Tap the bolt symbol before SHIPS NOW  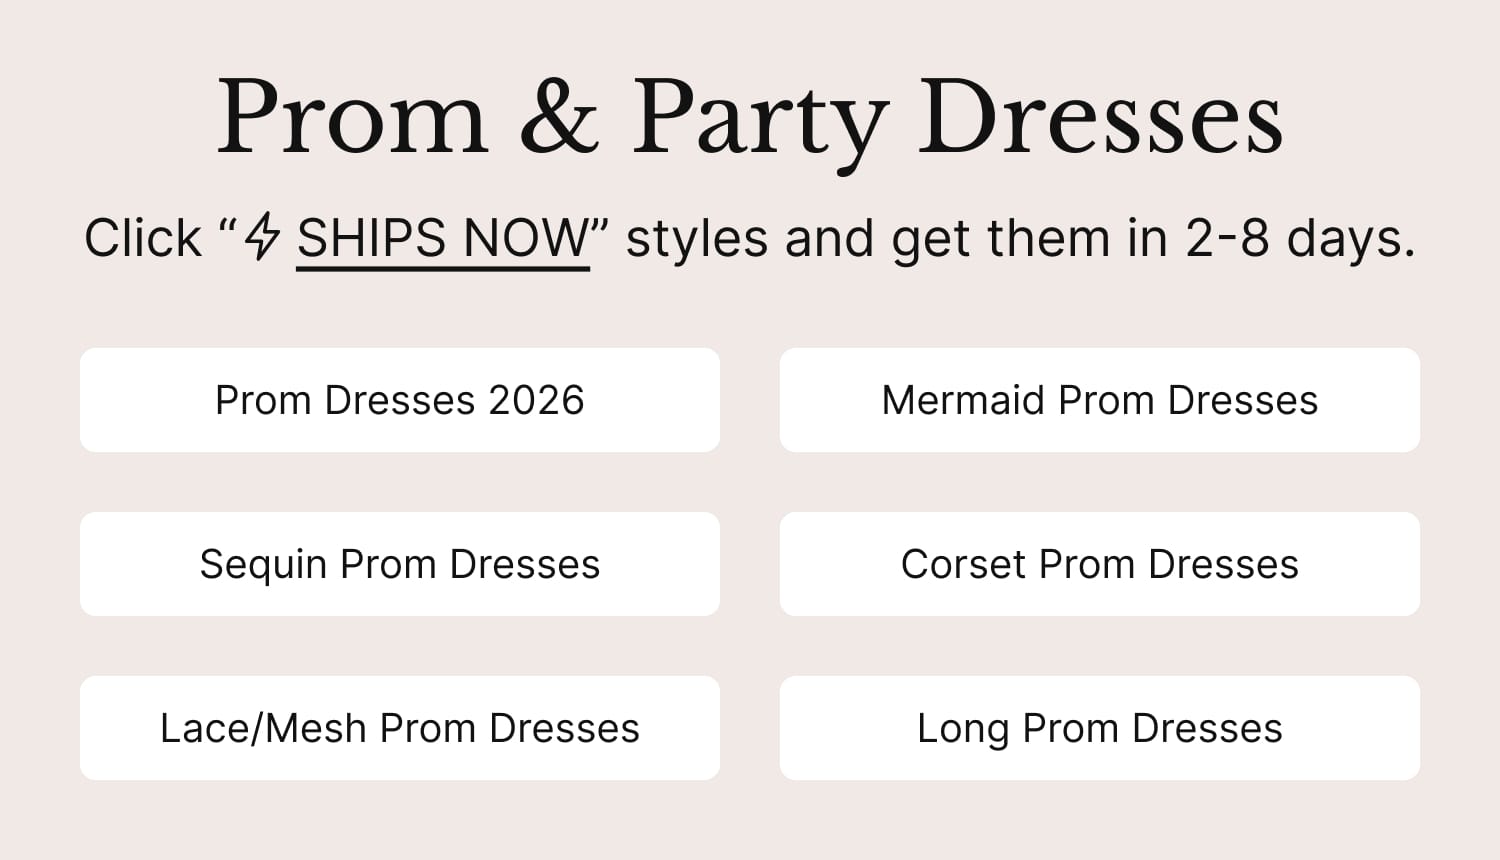tap(263, 237)
